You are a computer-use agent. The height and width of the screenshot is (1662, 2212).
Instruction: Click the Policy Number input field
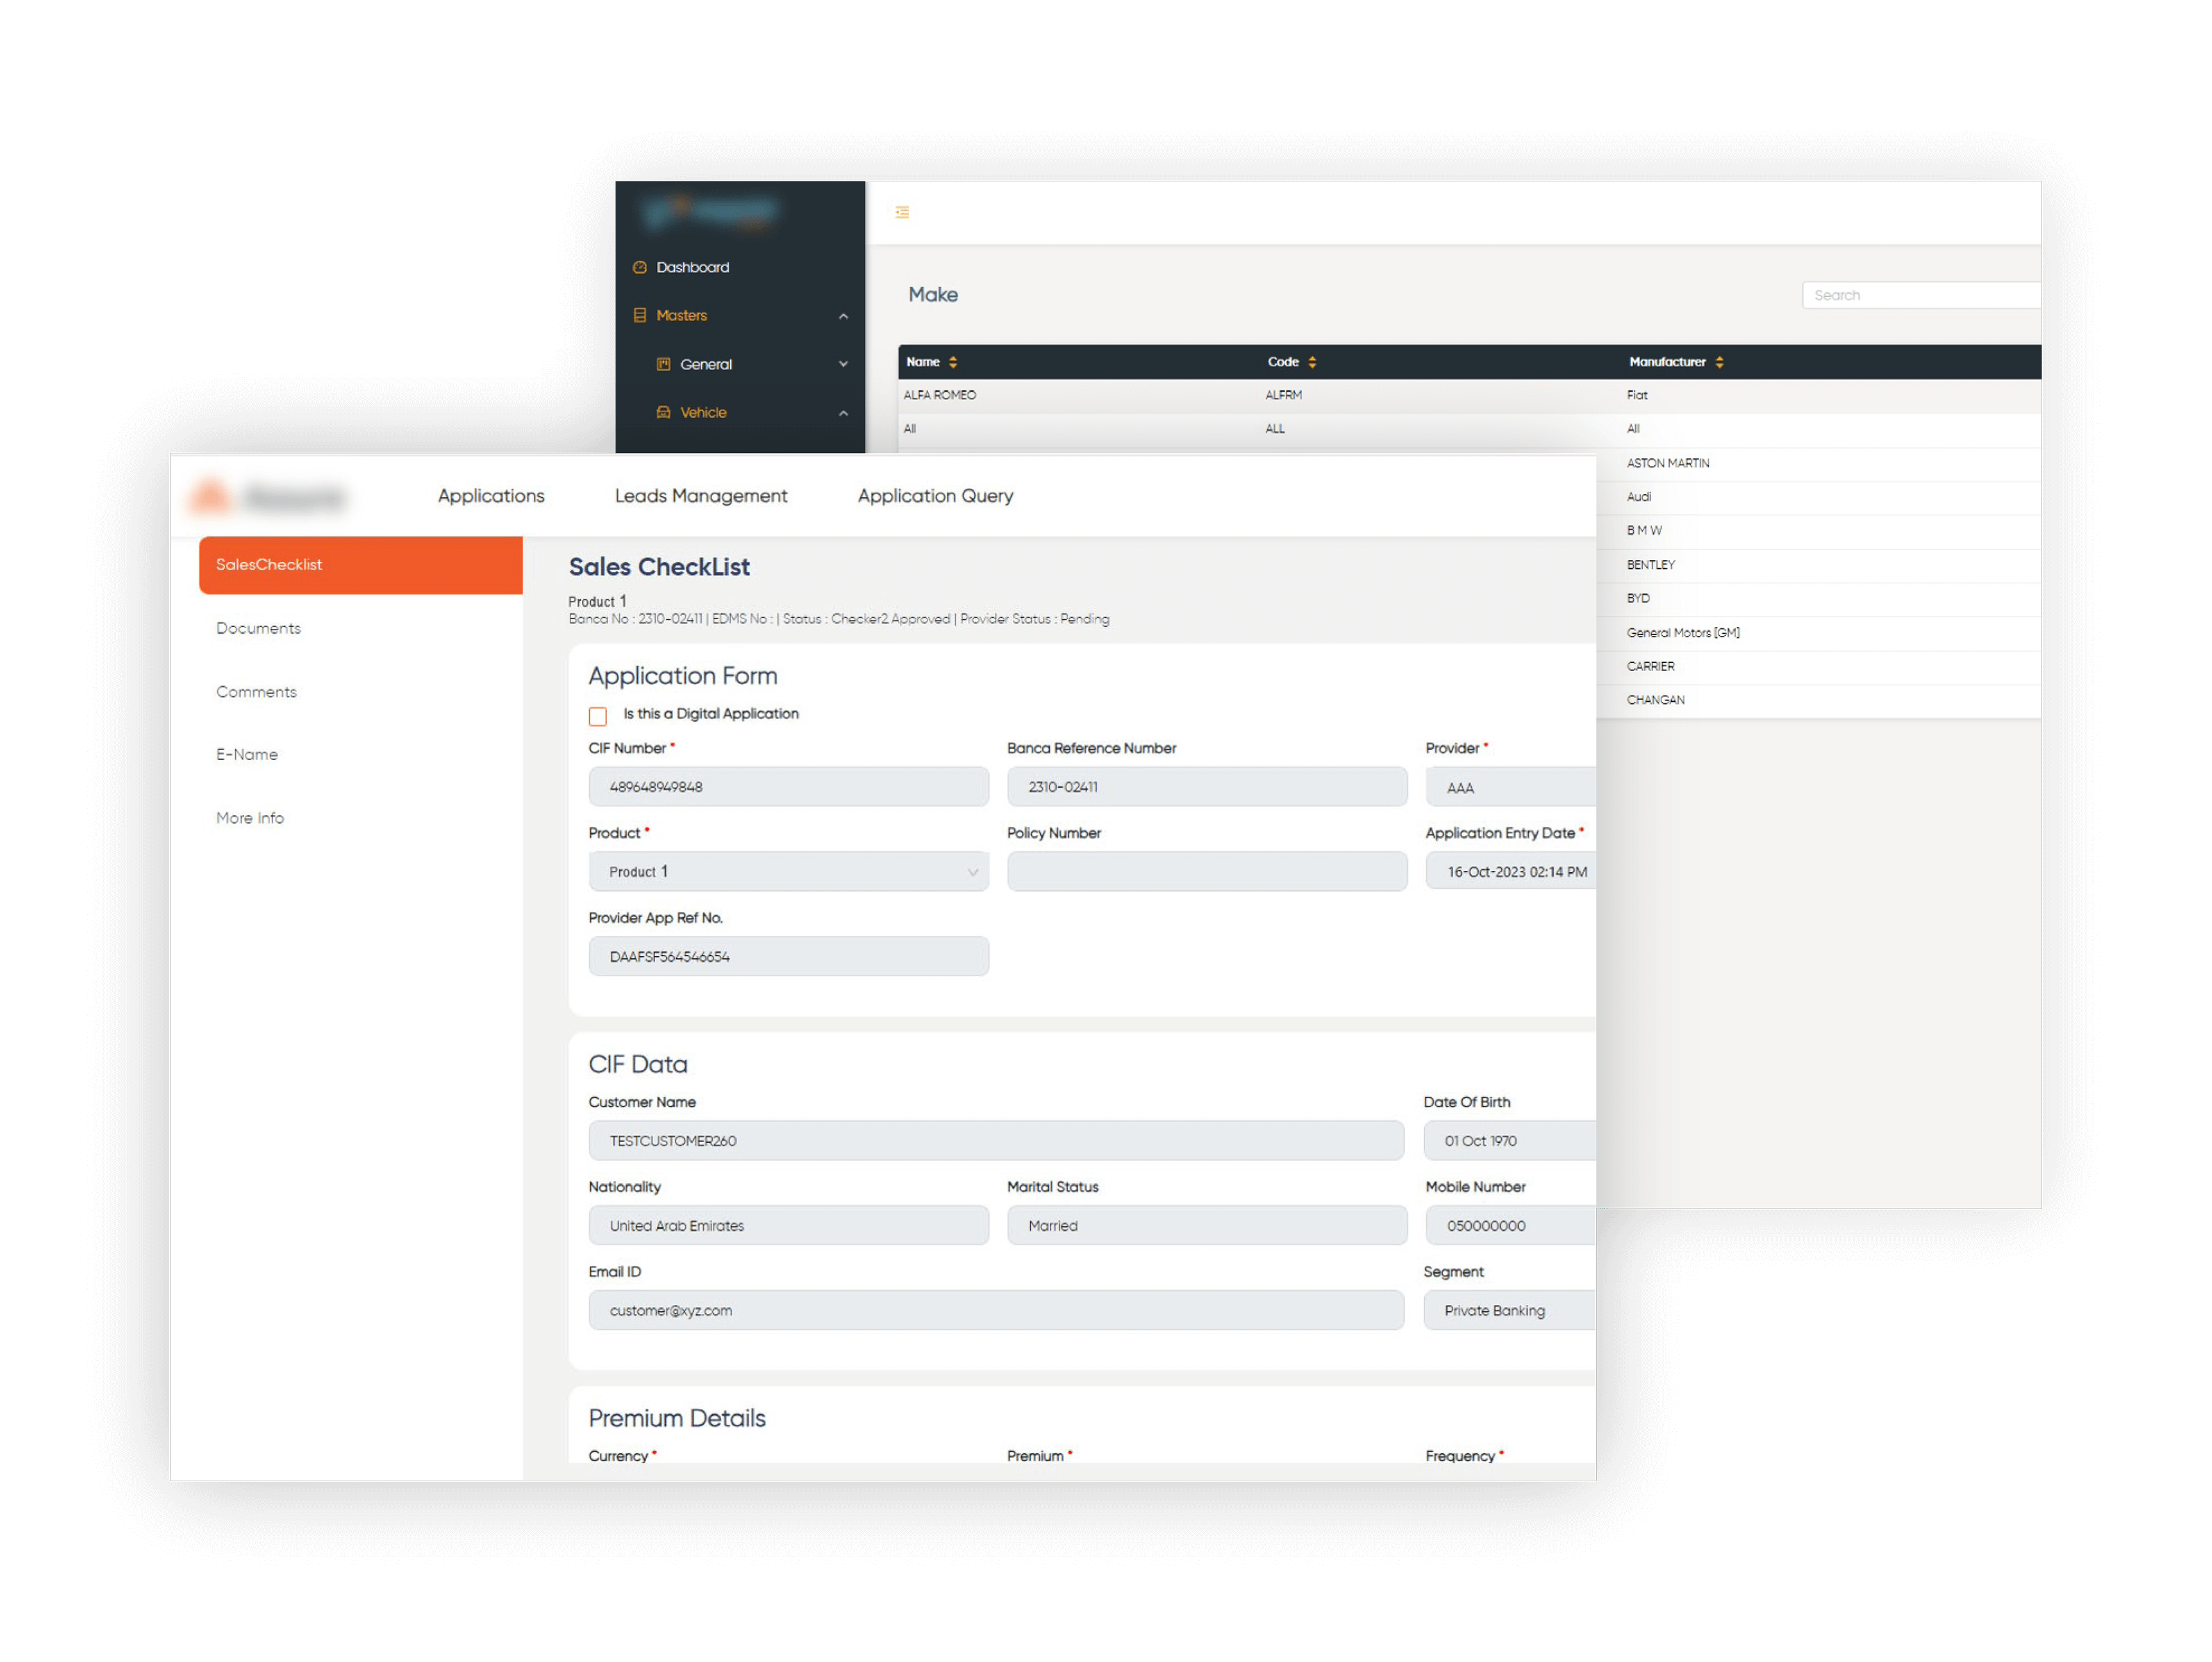[x=1206, y=872]
